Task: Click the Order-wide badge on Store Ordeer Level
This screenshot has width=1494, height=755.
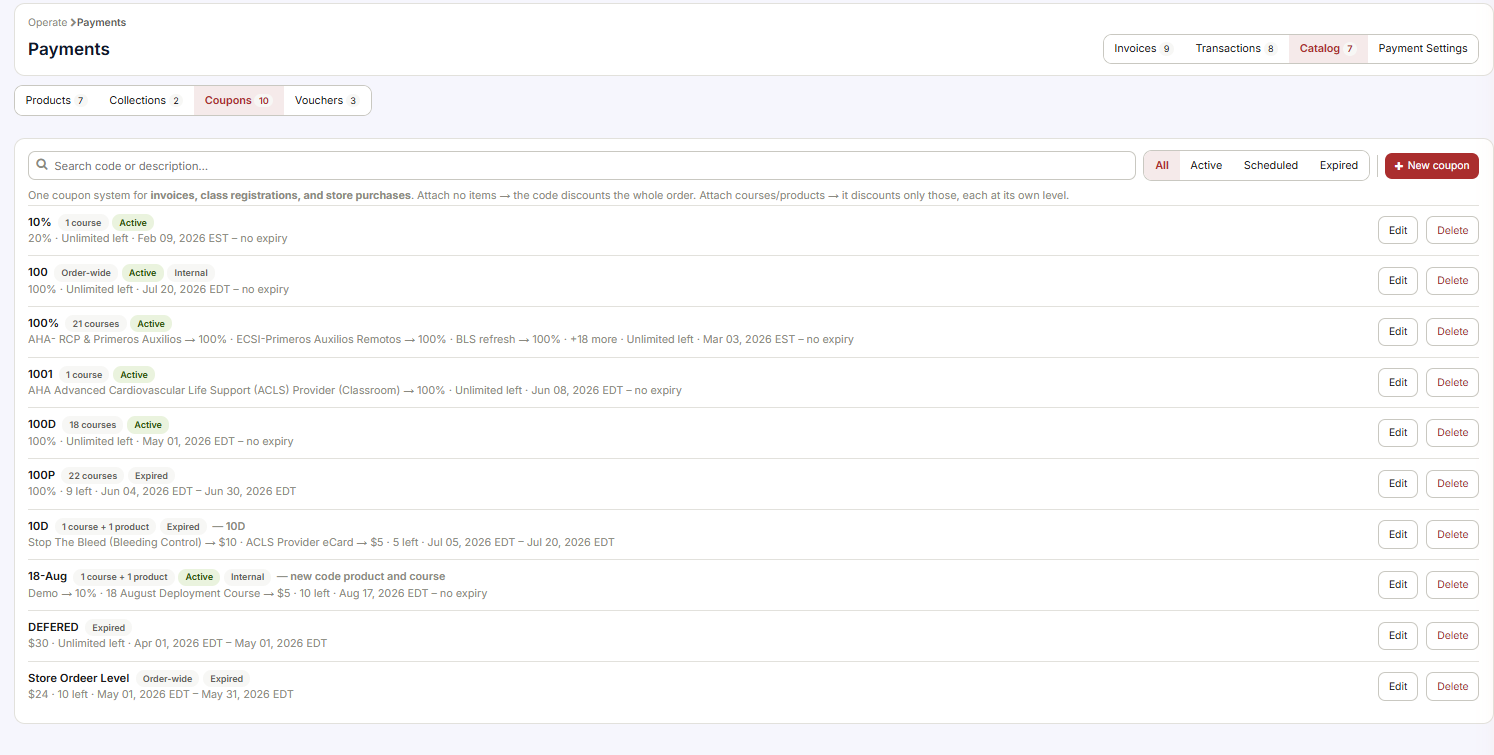Action: pyautogui.click(x=167, y=679)
